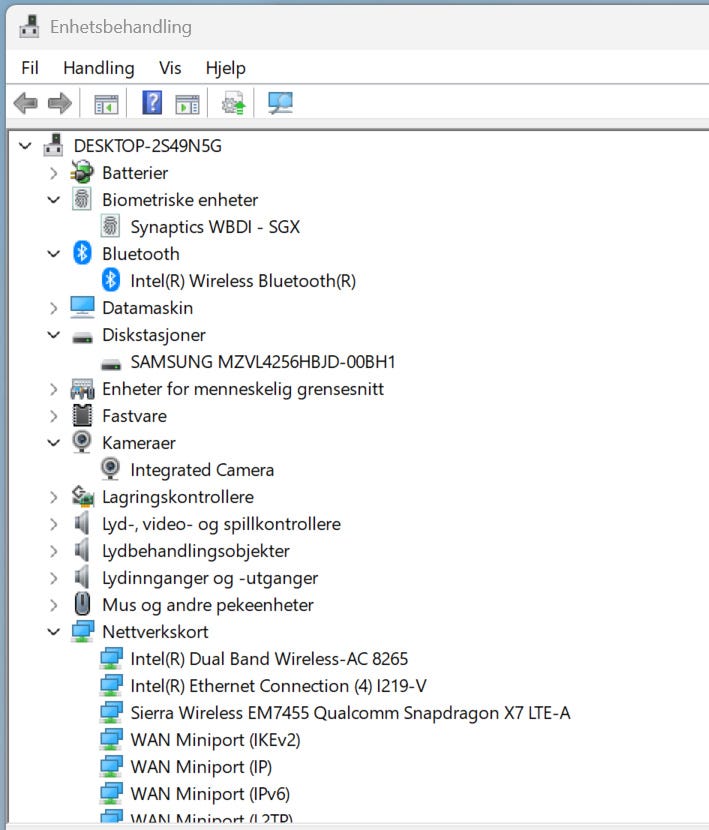Click the Lagringskontrollere icon
The image size is (709, 830).
[x=83, y=496]
